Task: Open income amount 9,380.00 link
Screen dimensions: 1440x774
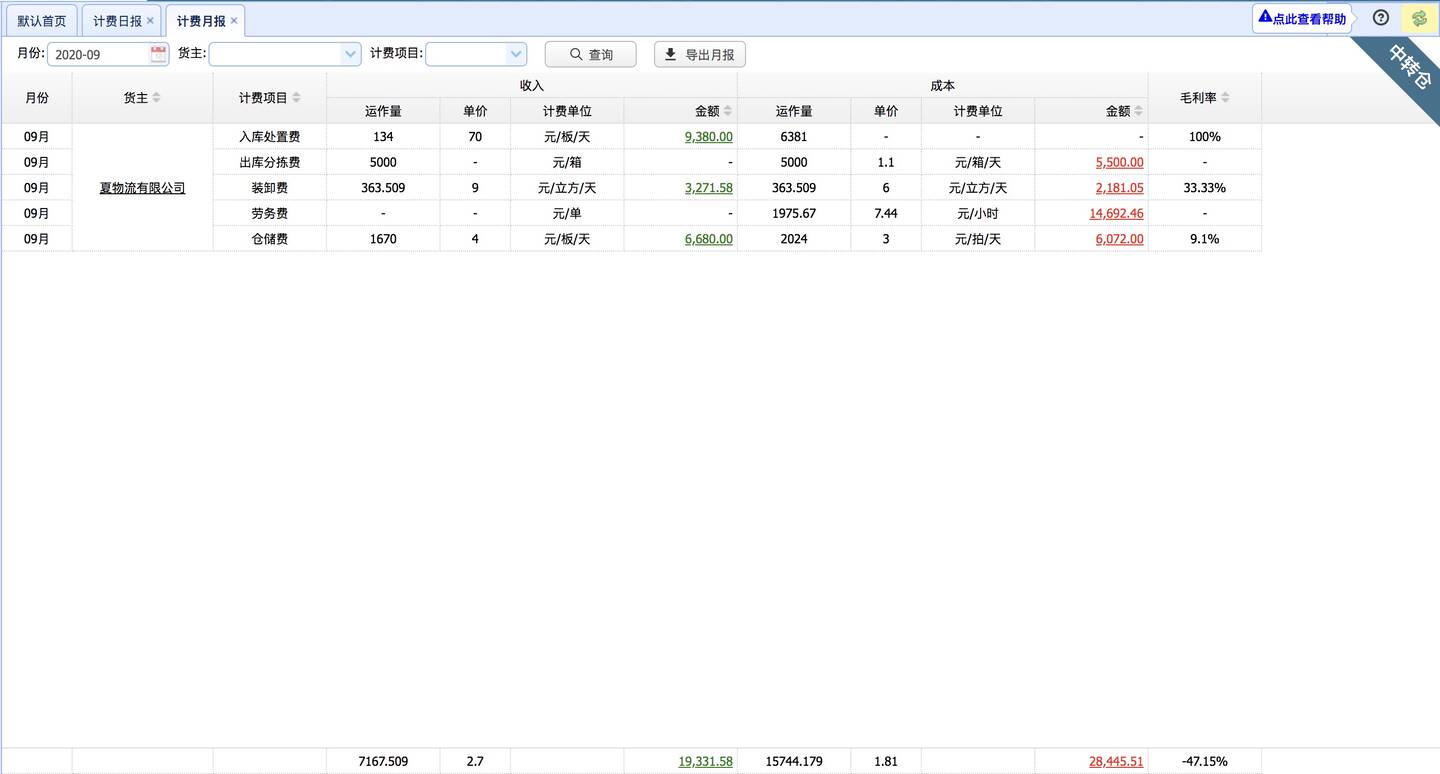Action: point(708,136)
